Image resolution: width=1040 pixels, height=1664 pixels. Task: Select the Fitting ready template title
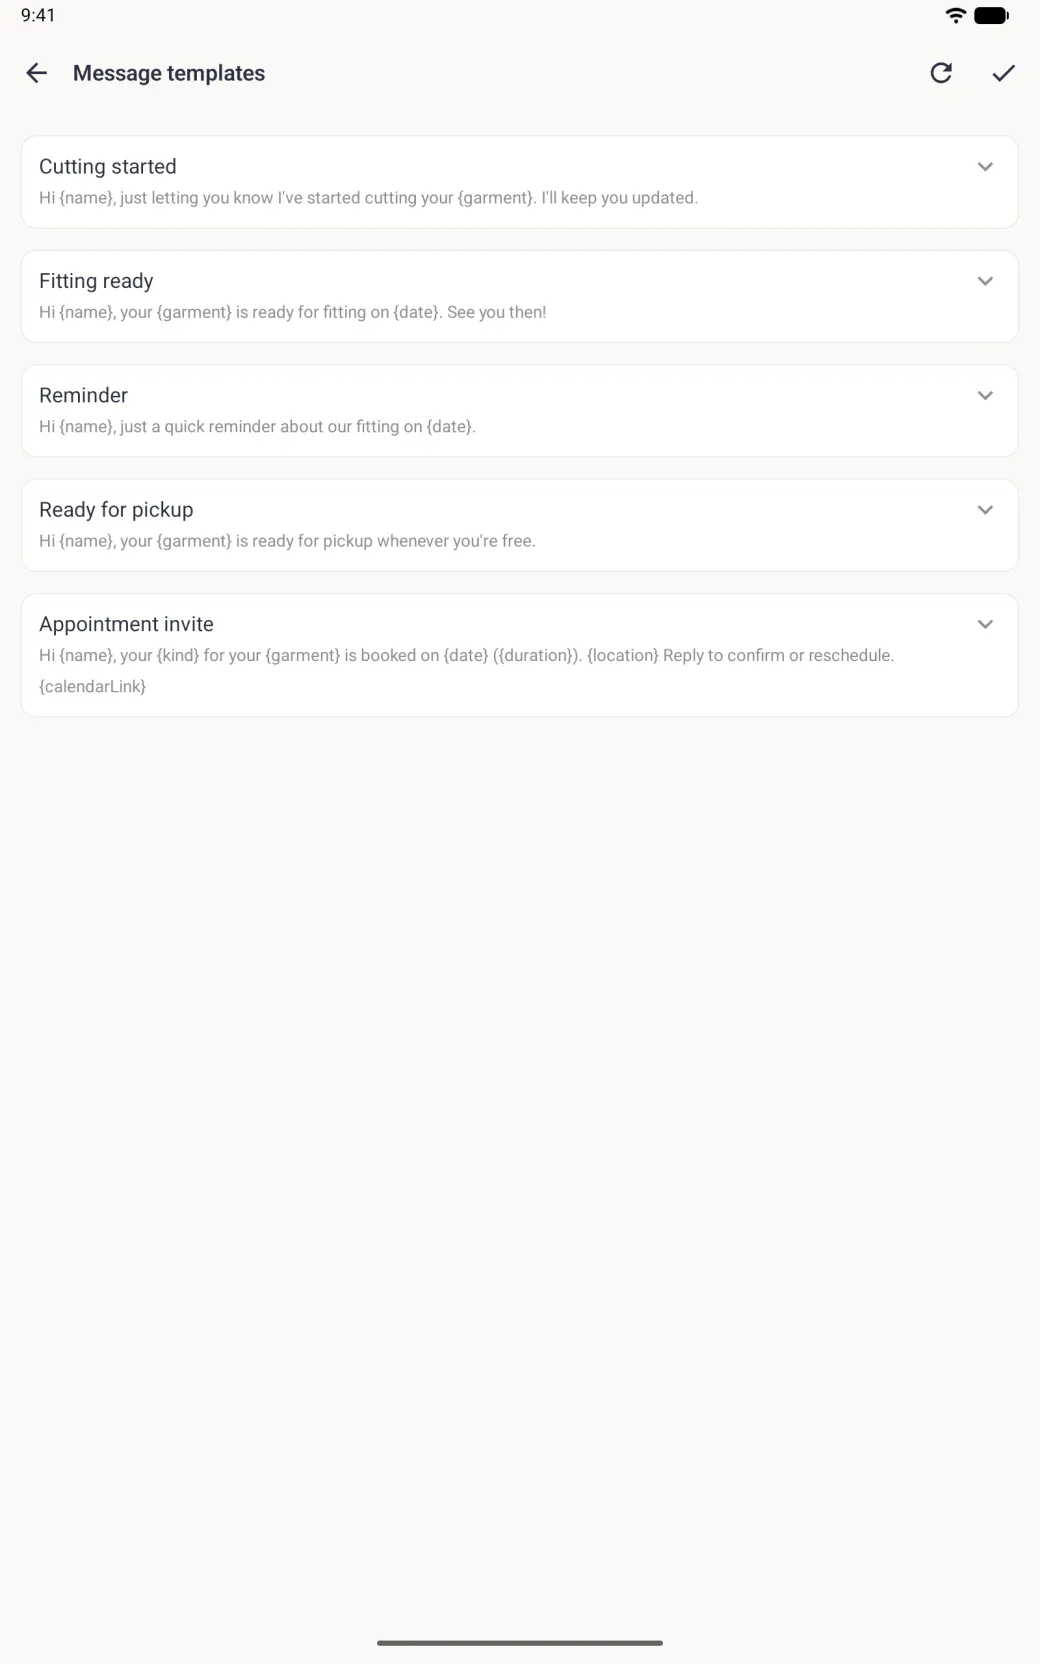tap(96, 281)
